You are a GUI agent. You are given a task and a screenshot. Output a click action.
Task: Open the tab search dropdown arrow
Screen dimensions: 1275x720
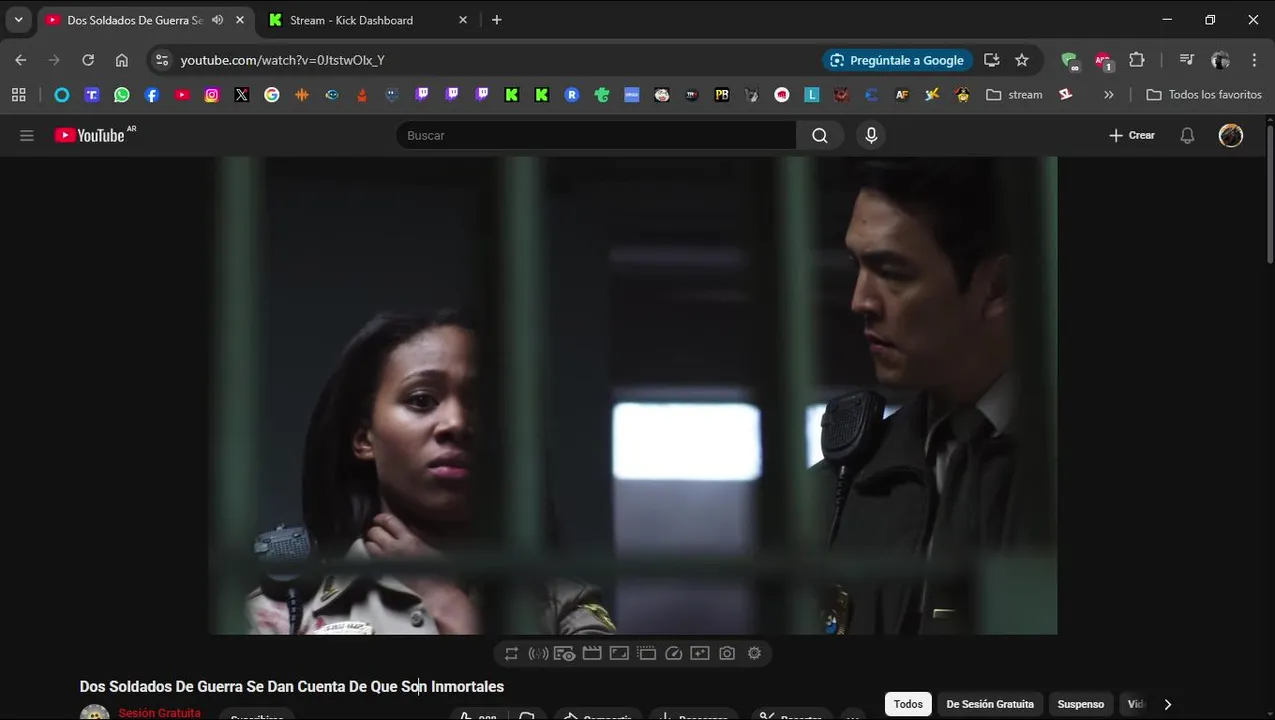tap(18, 20)
